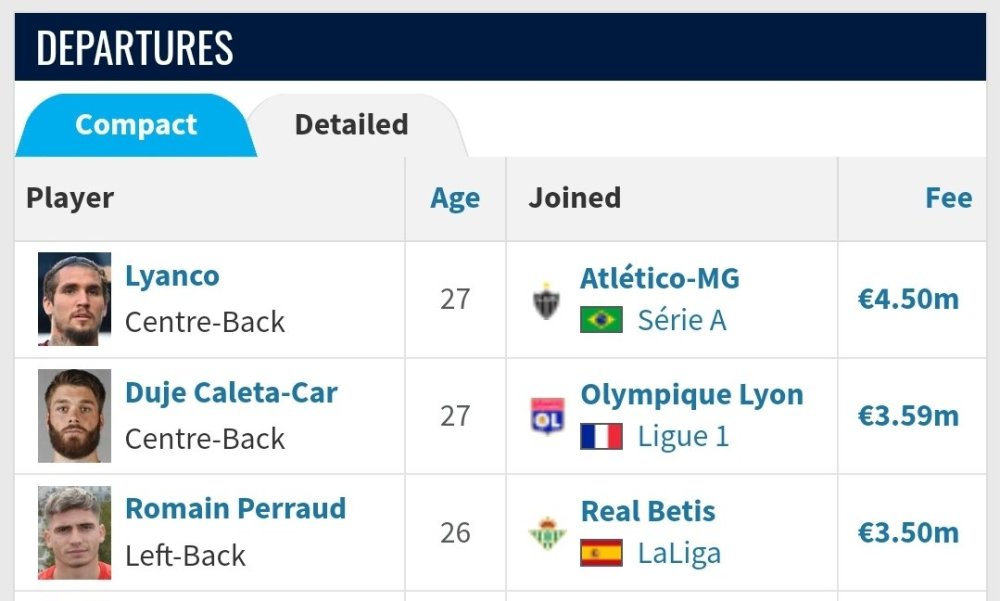Viewport: 1000px width, 601px height.
Task: Click the France flag icon
Action: pos(601,437)
